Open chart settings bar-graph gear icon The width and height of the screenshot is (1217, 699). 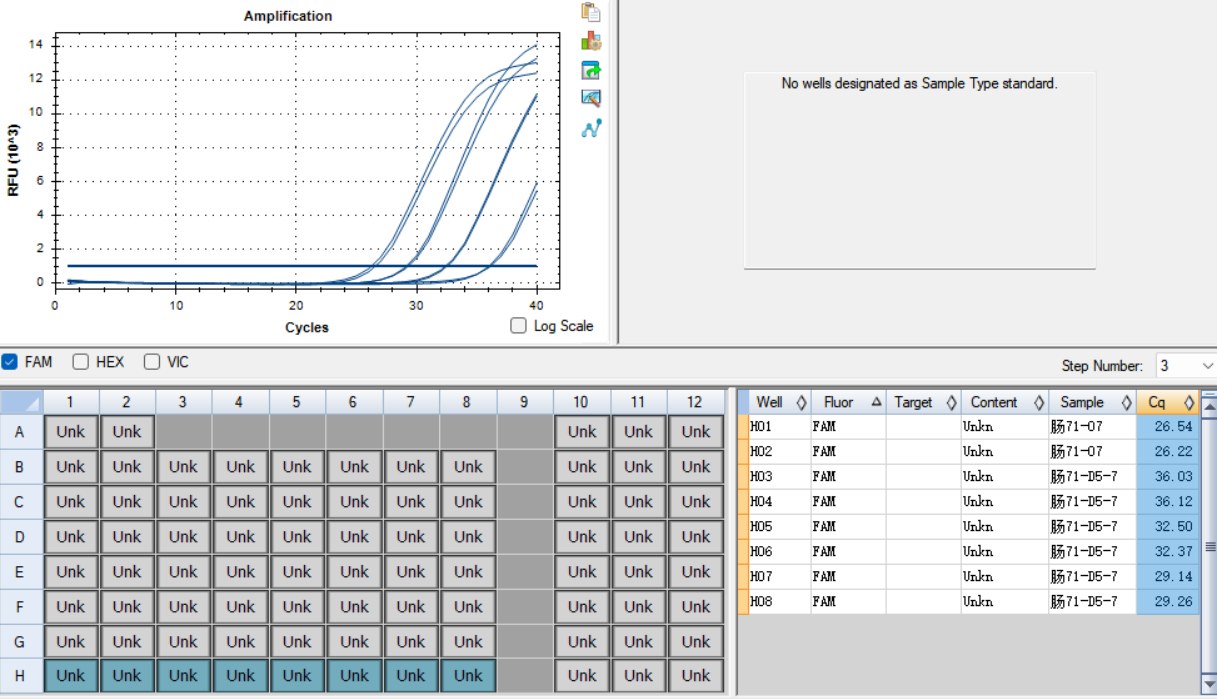(591, 41)
